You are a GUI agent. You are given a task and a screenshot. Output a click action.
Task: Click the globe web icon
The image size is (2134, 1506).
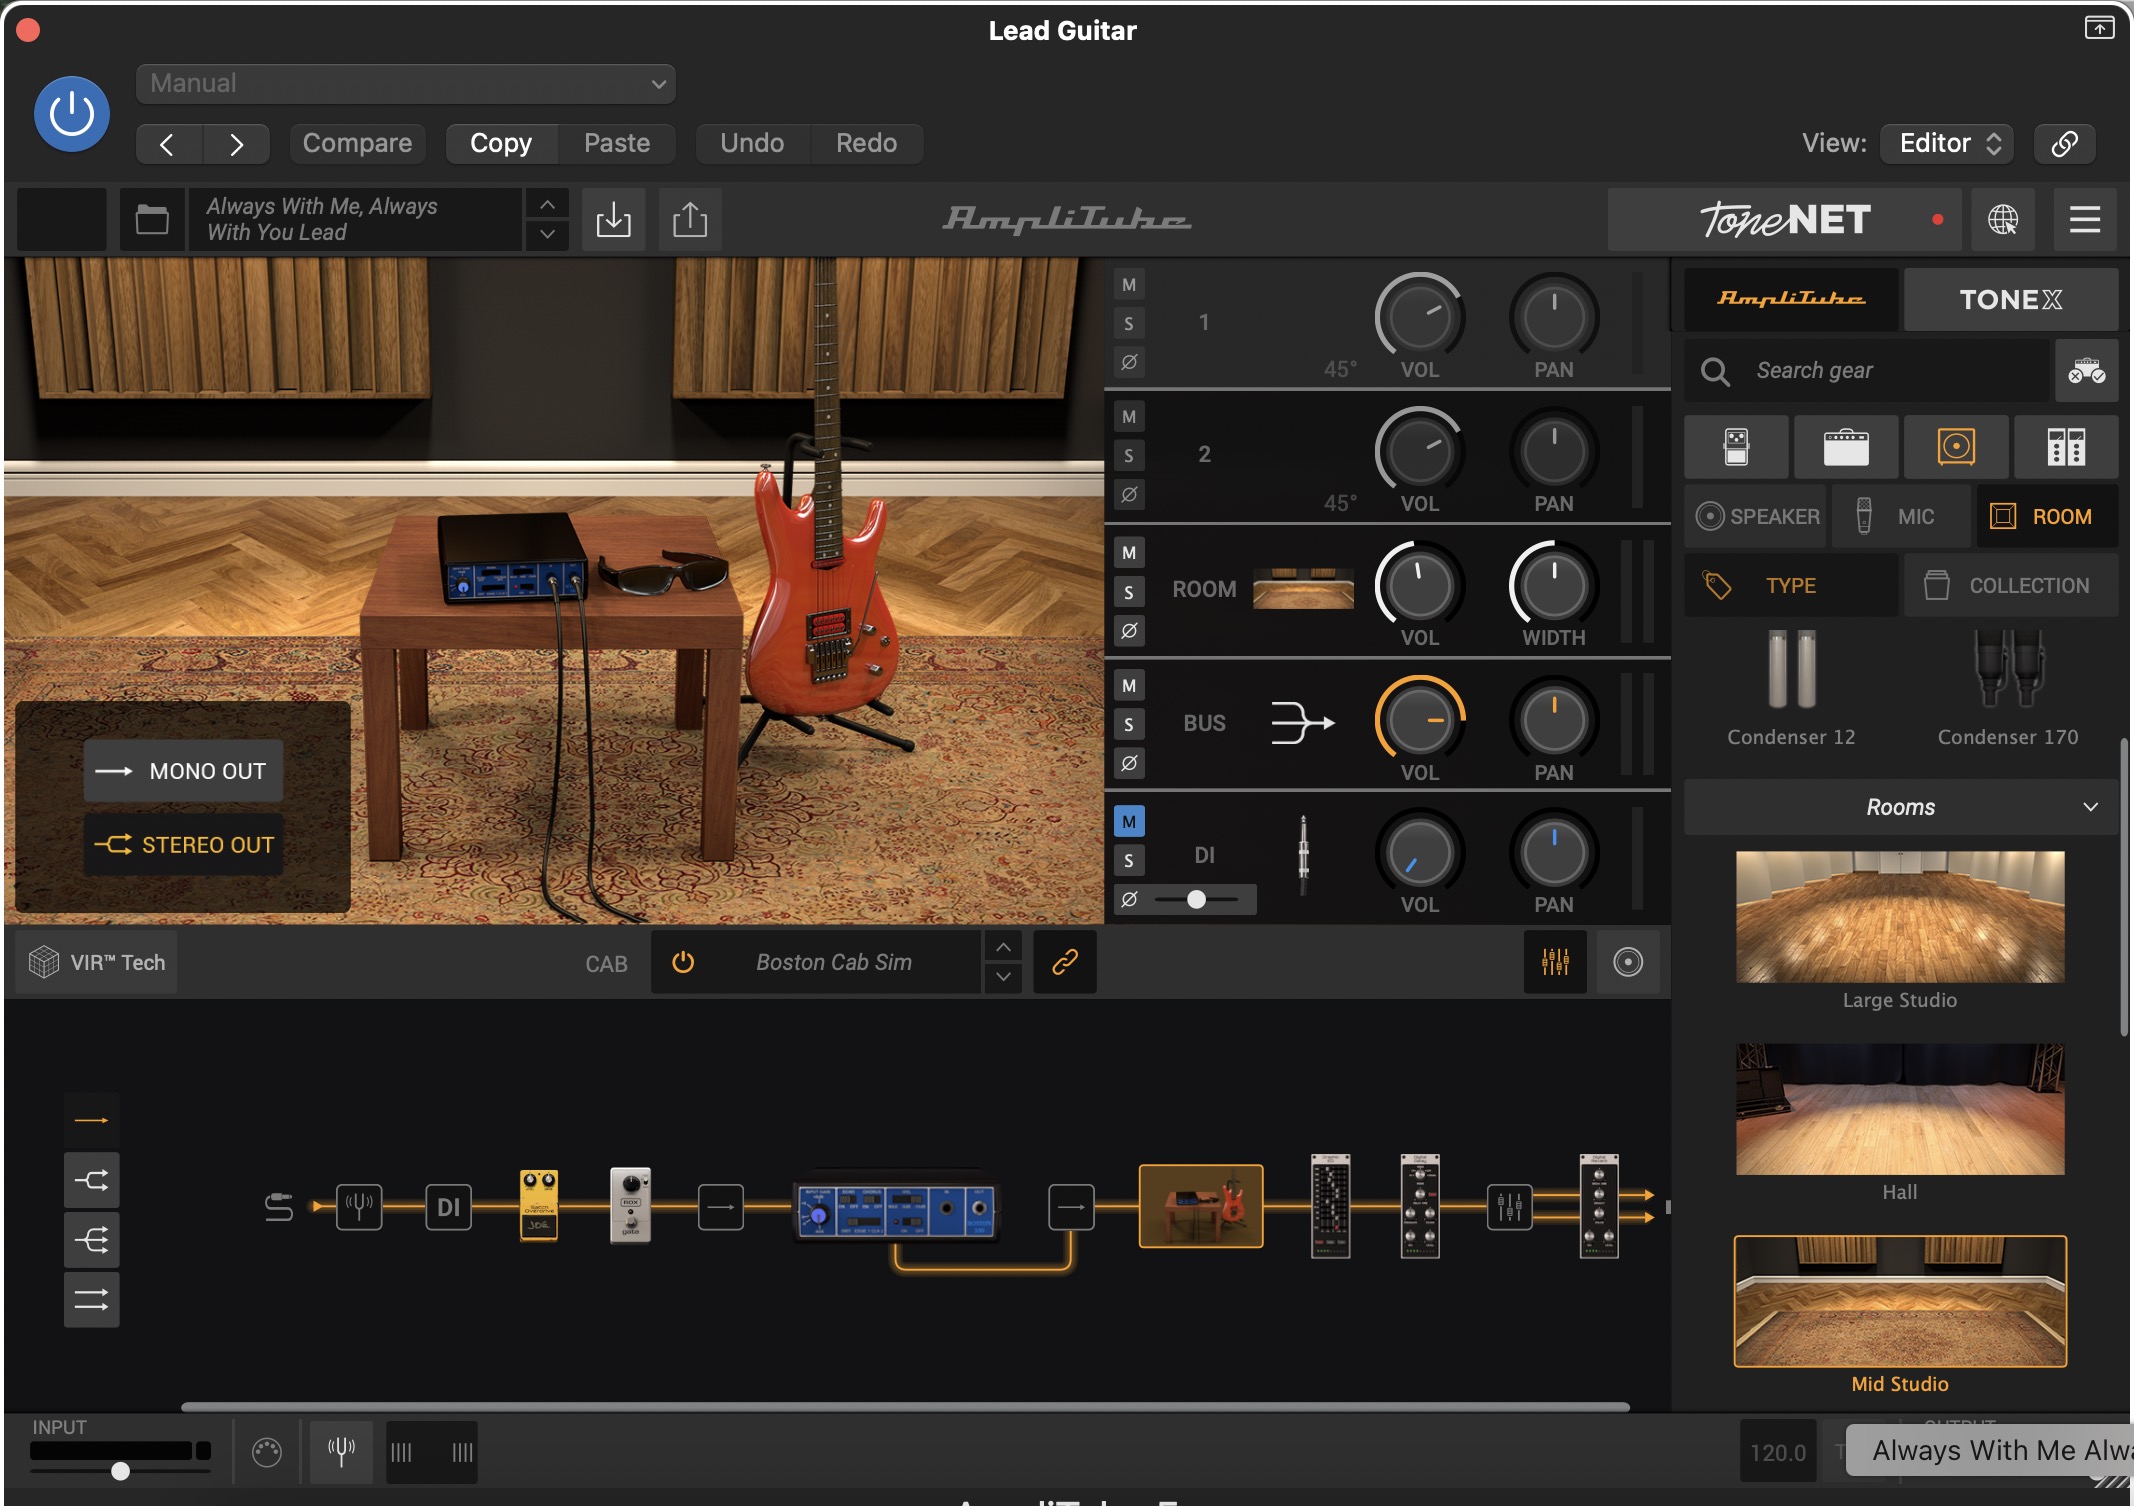click(x=2002, y=219)
